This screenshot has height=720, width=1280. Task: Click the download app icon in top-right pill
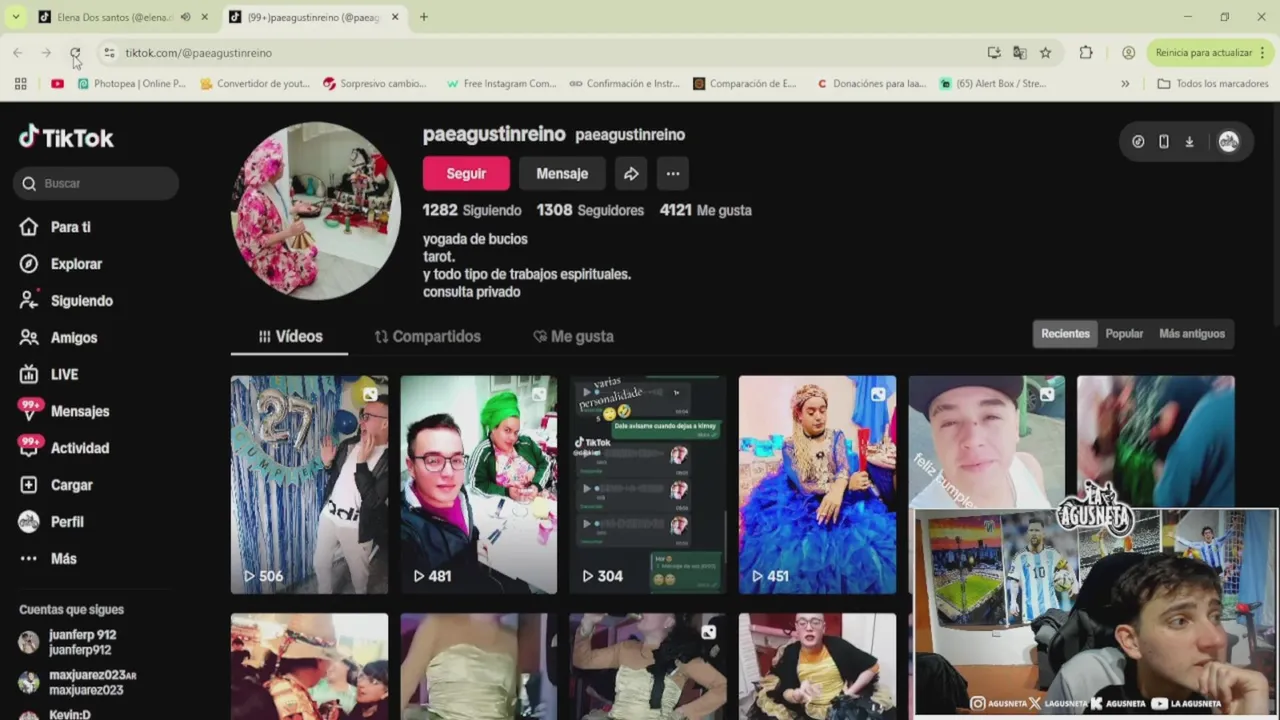pyautogui.click(x=1189, y=142)
